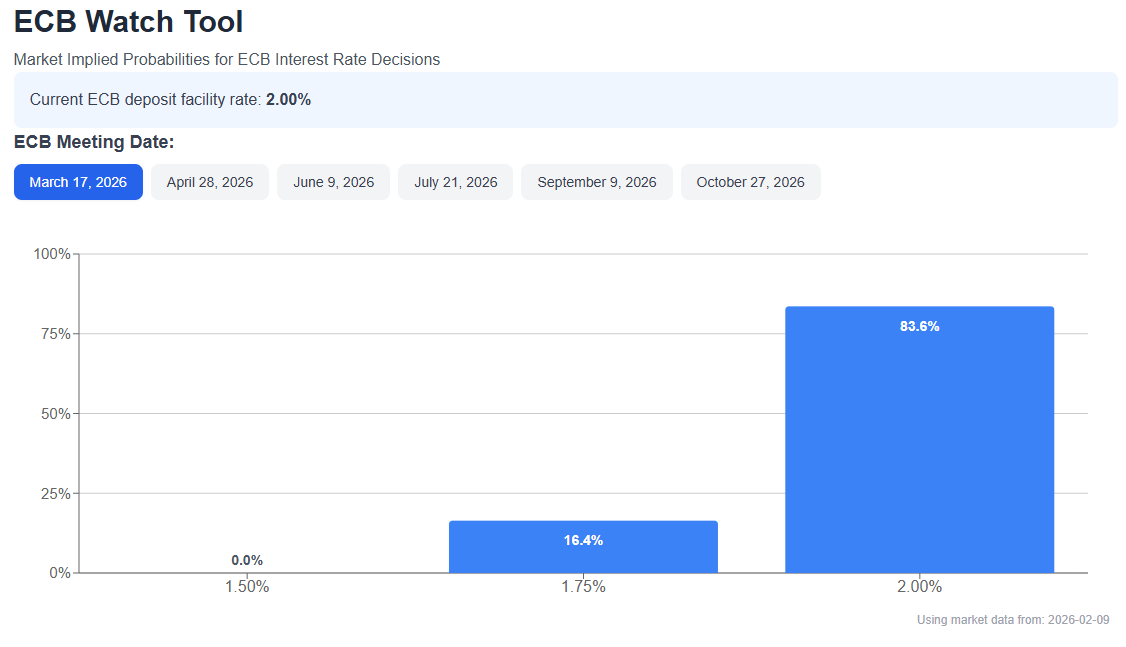Click the 16.4% bar value label
This screenshot has width=1126, height=647.
tap(583, 540)
